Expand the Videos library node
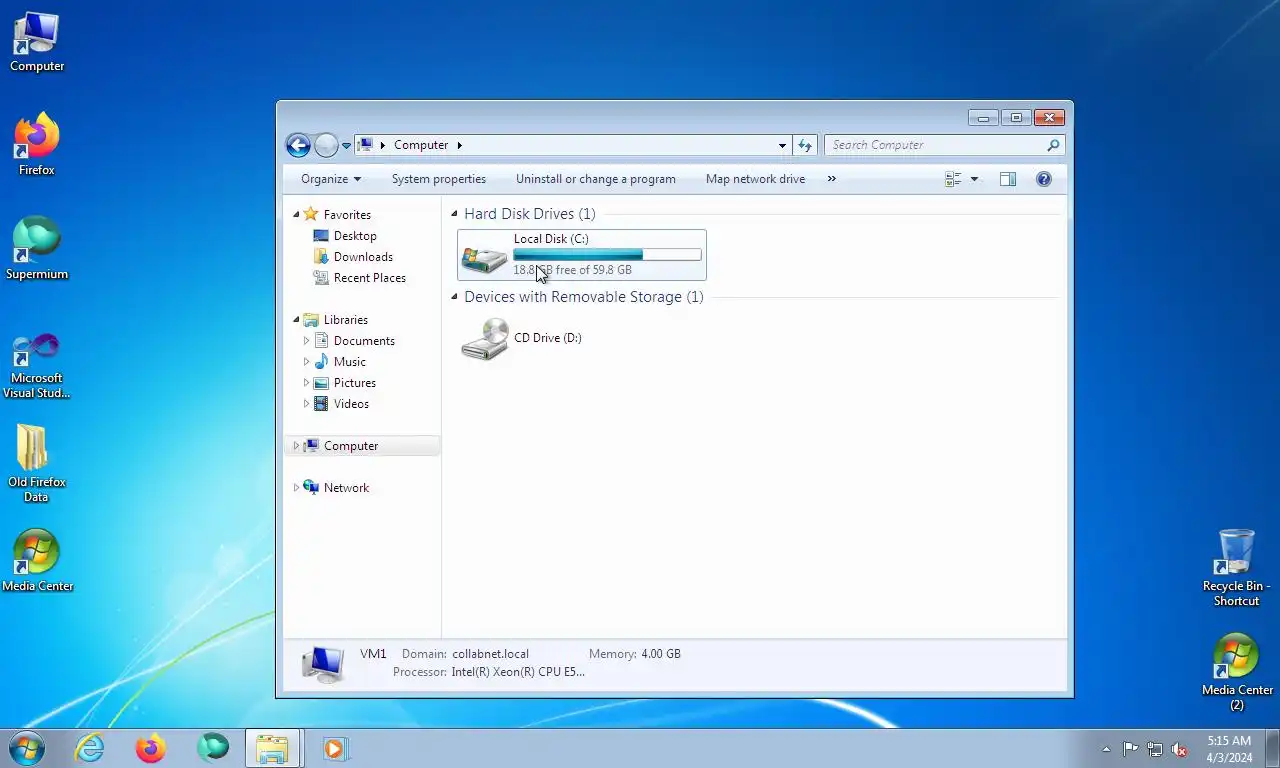 pyautogui.click(x=306, y=404)
